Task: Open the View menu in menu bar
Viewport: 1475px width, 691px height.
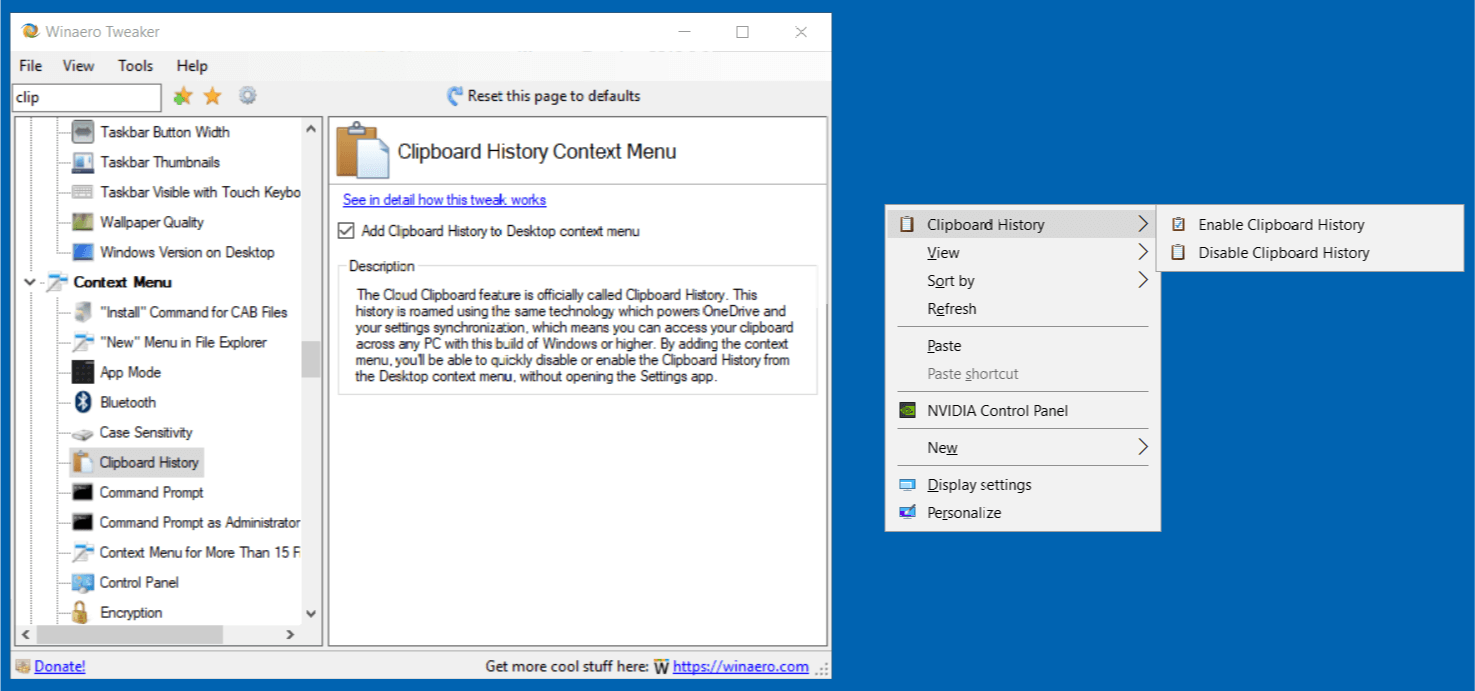Action: [78, 66]
